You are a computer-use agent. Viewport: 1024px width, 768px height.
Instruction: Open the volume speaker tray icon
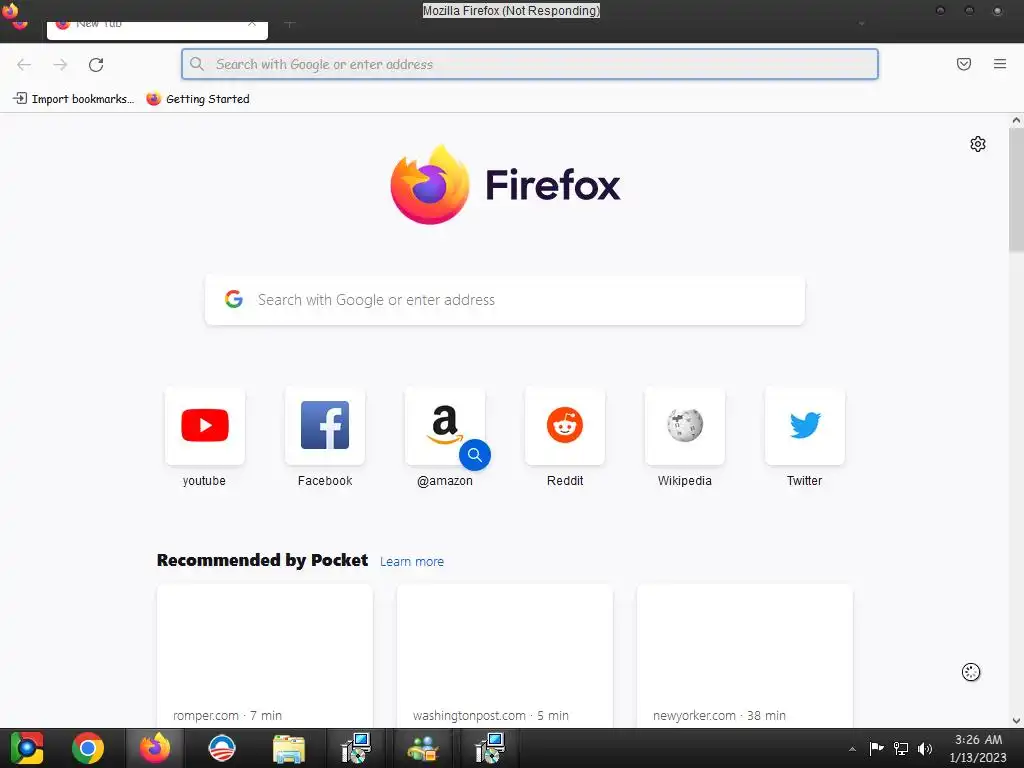pyautogui.click(x=925, y=748)
